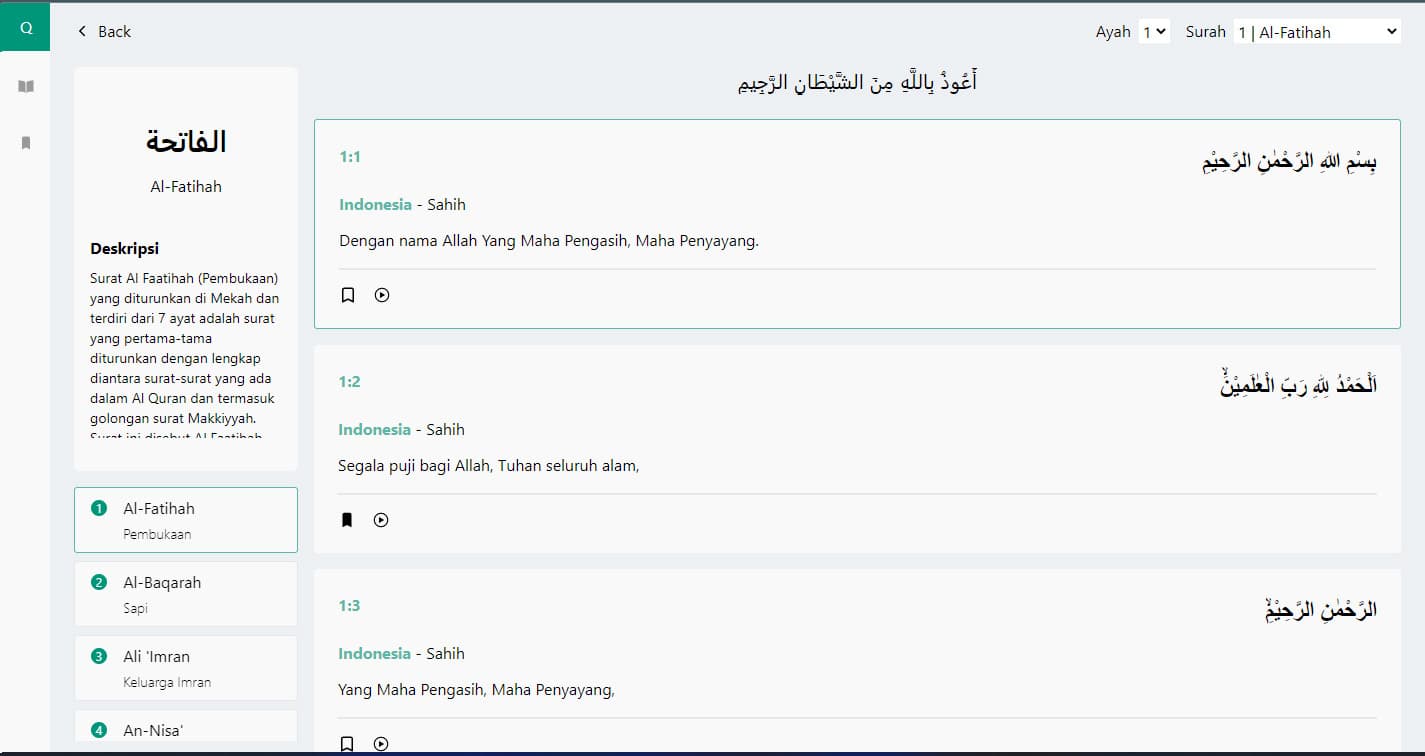Screen dimensions: 1425x756
Task: Click translation 'Yang Maha Pengasih, Maha Penyayang,'
Action: [x=476, y=690]
